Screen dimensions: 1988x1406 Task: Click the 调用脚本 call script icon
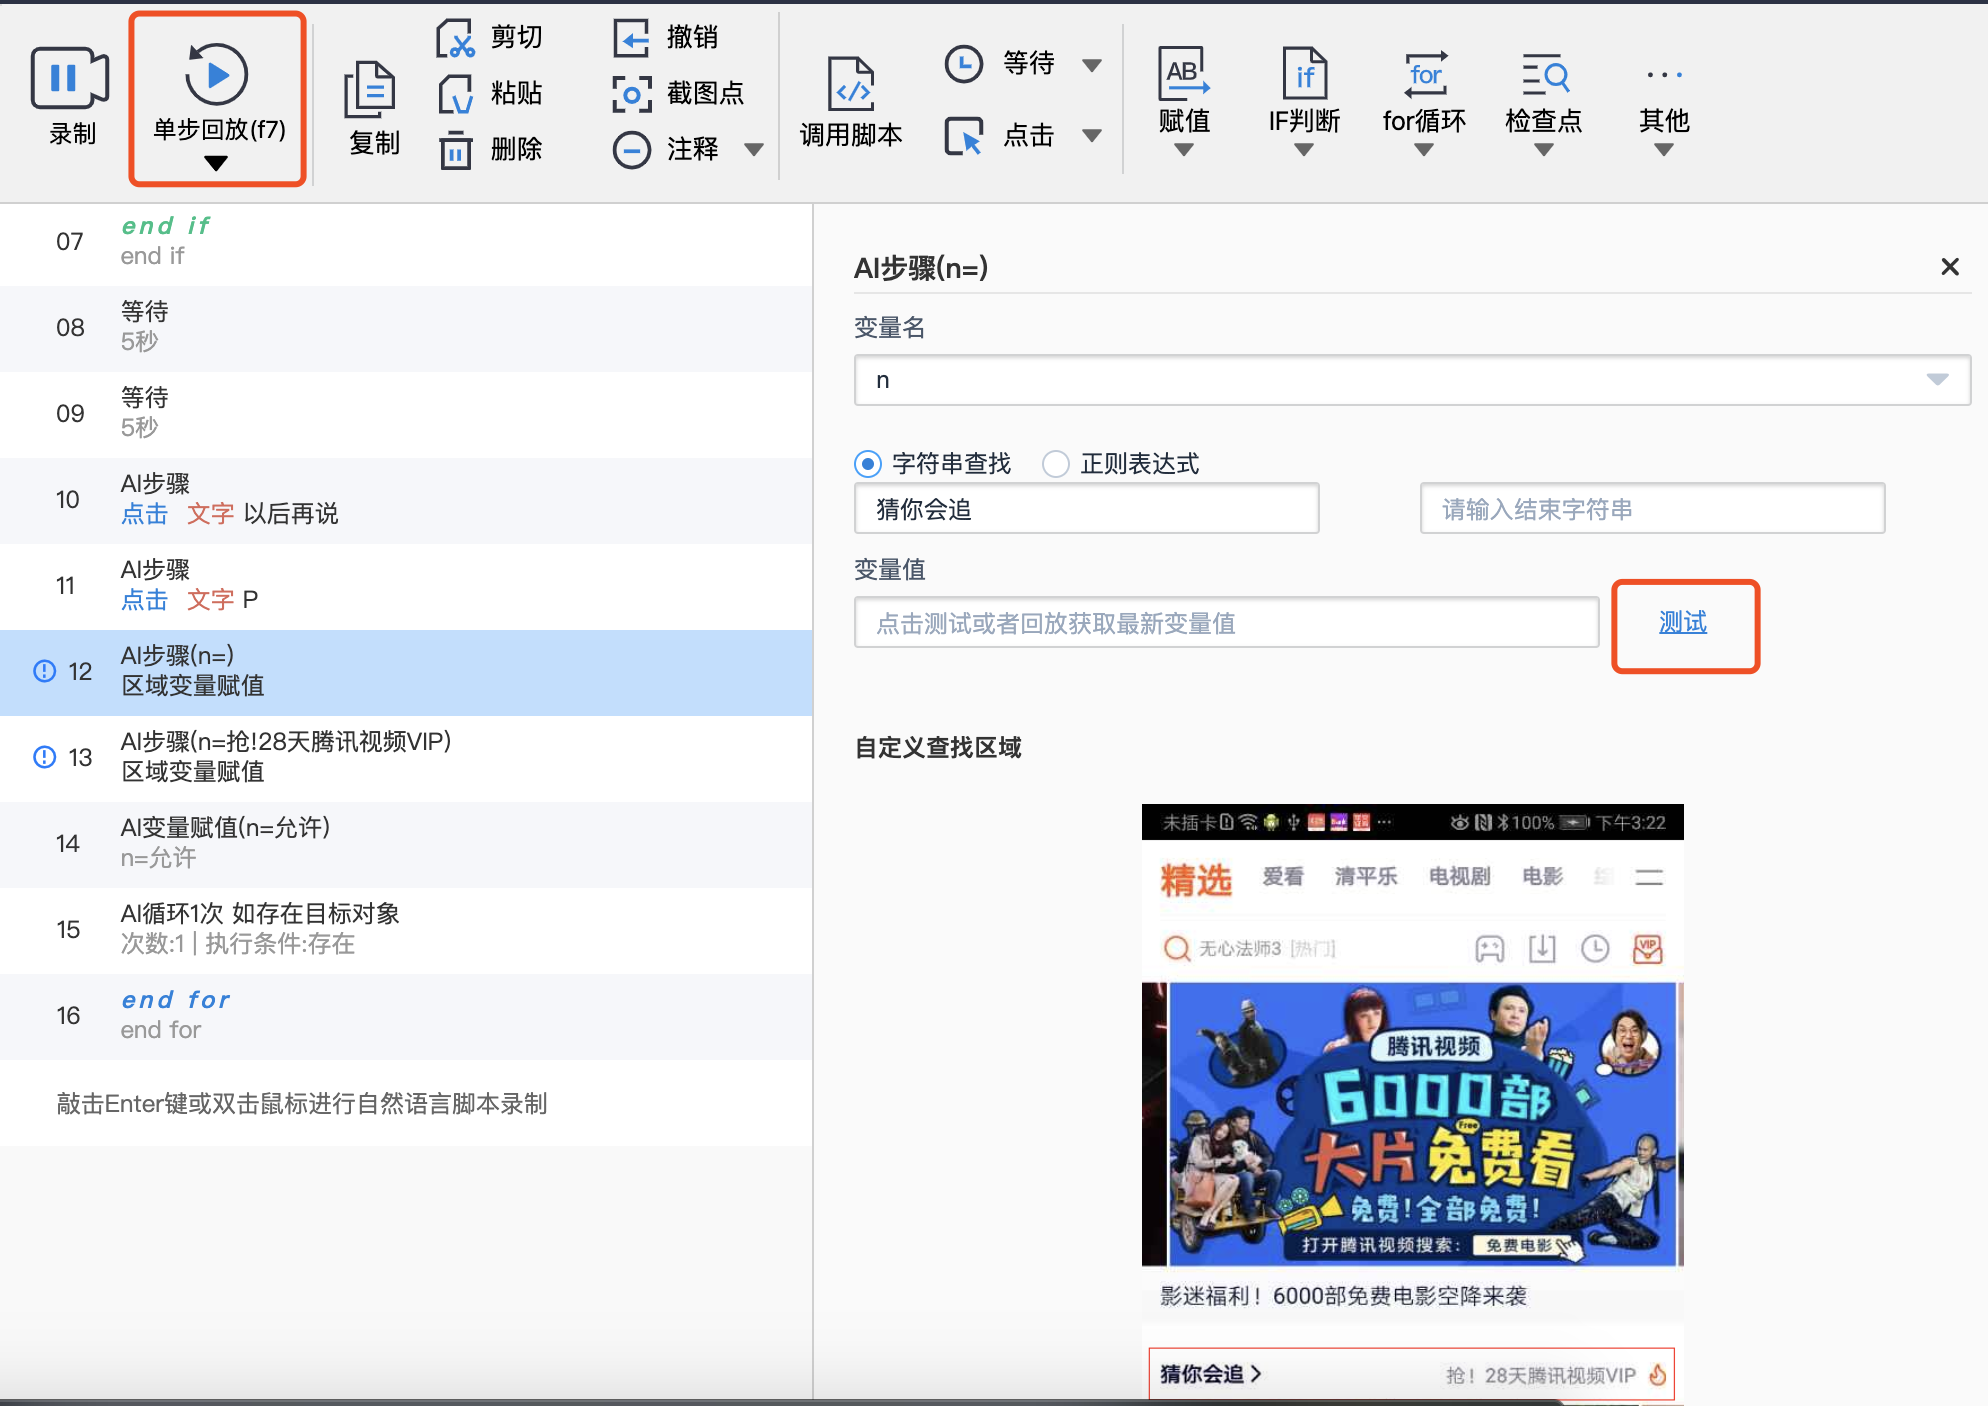851,84
